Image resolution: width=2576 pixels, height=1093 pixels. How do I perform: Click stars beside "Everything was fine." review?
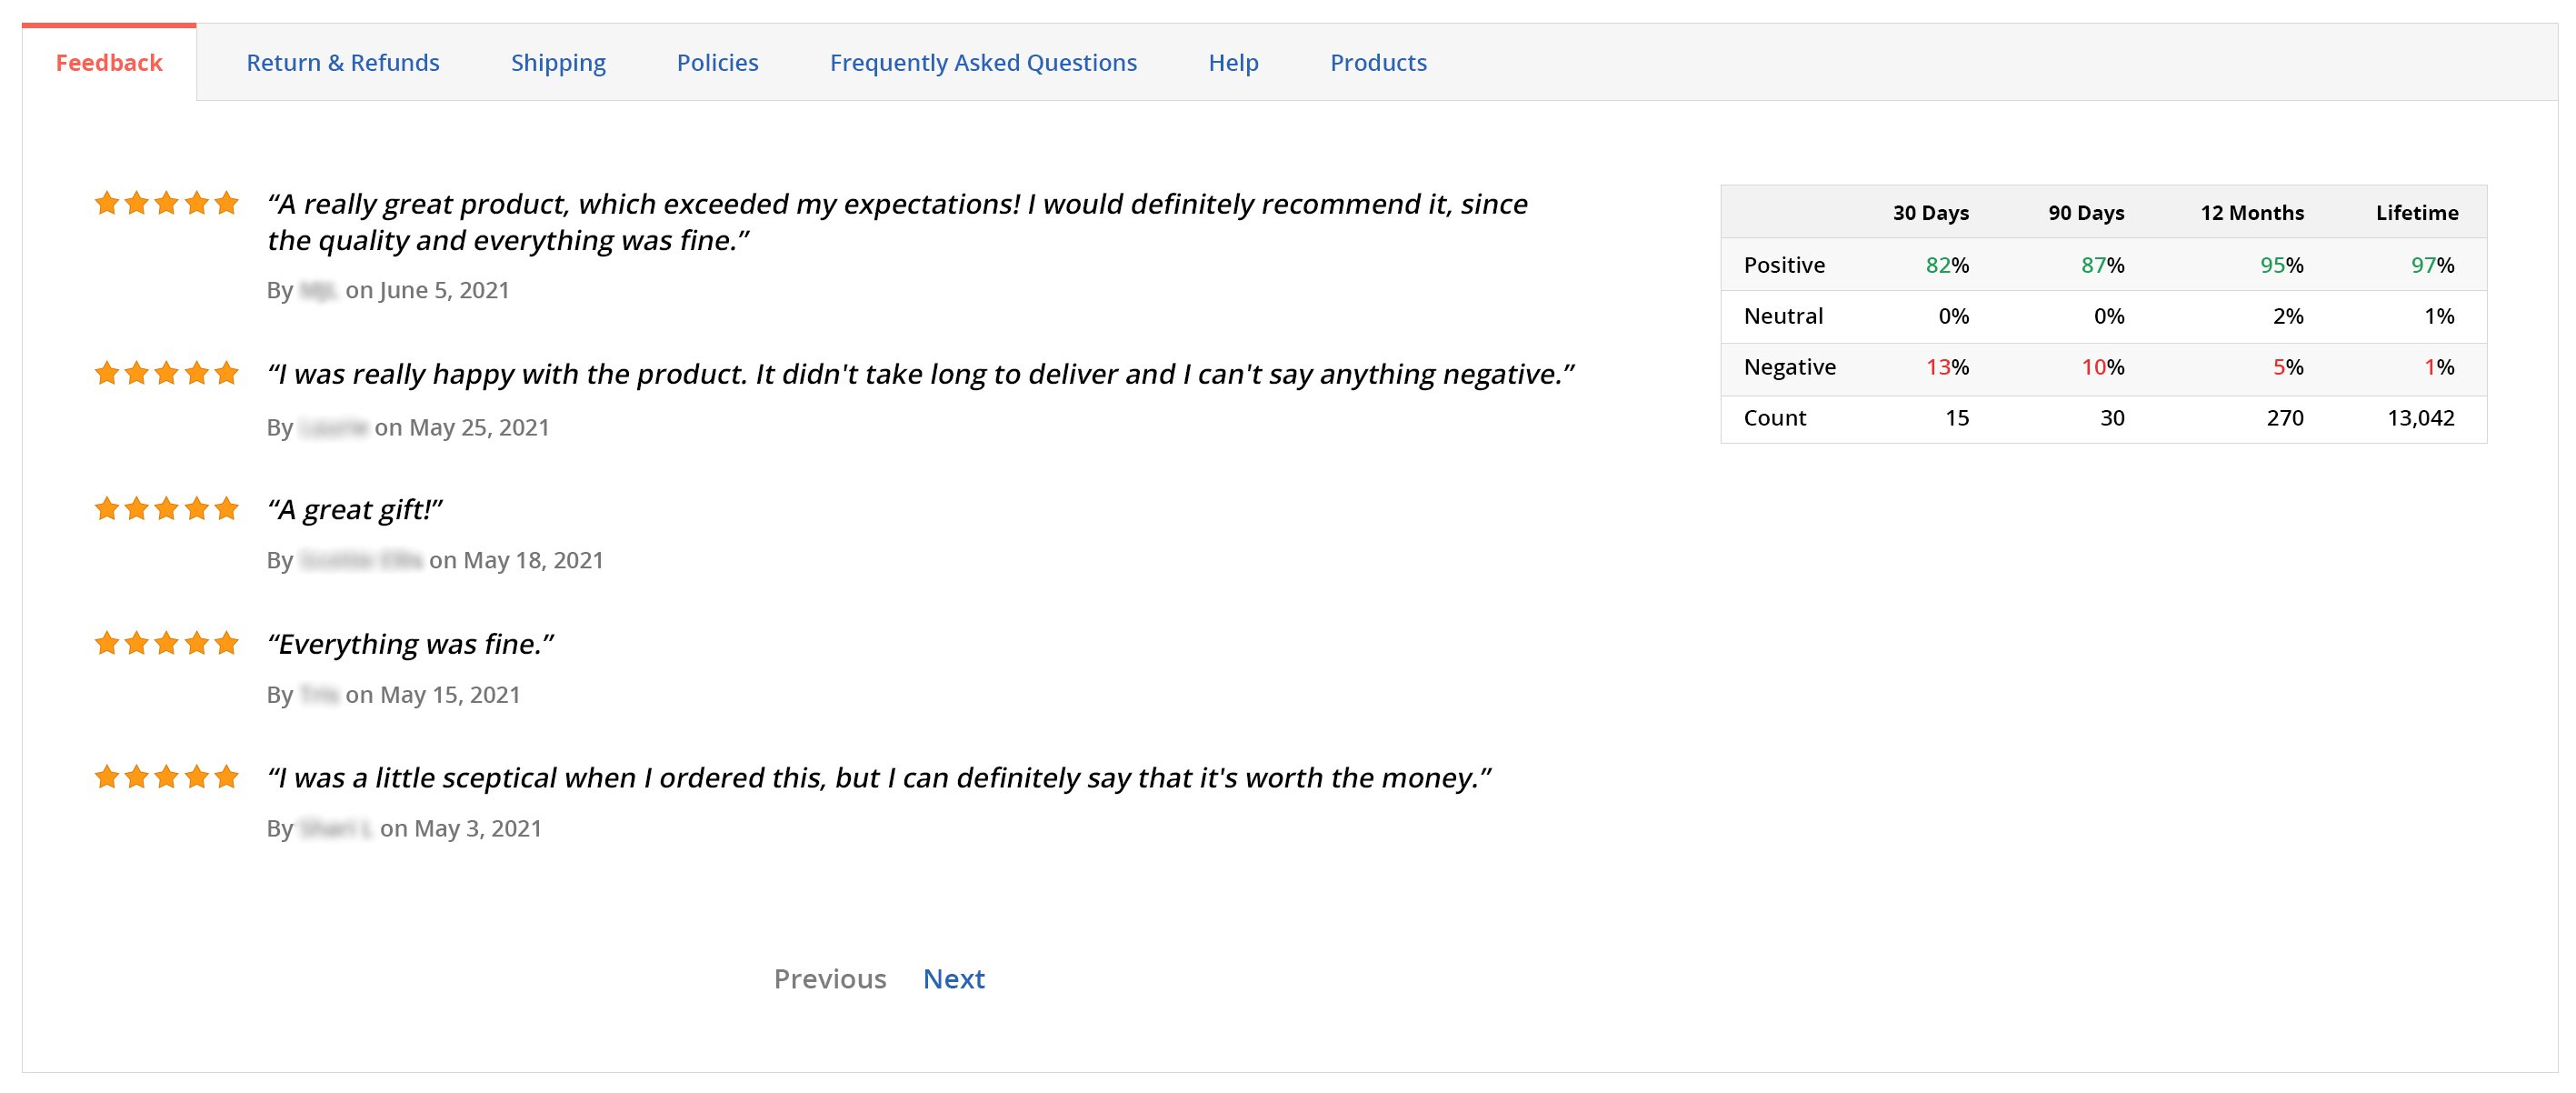[x=167, y=643]
